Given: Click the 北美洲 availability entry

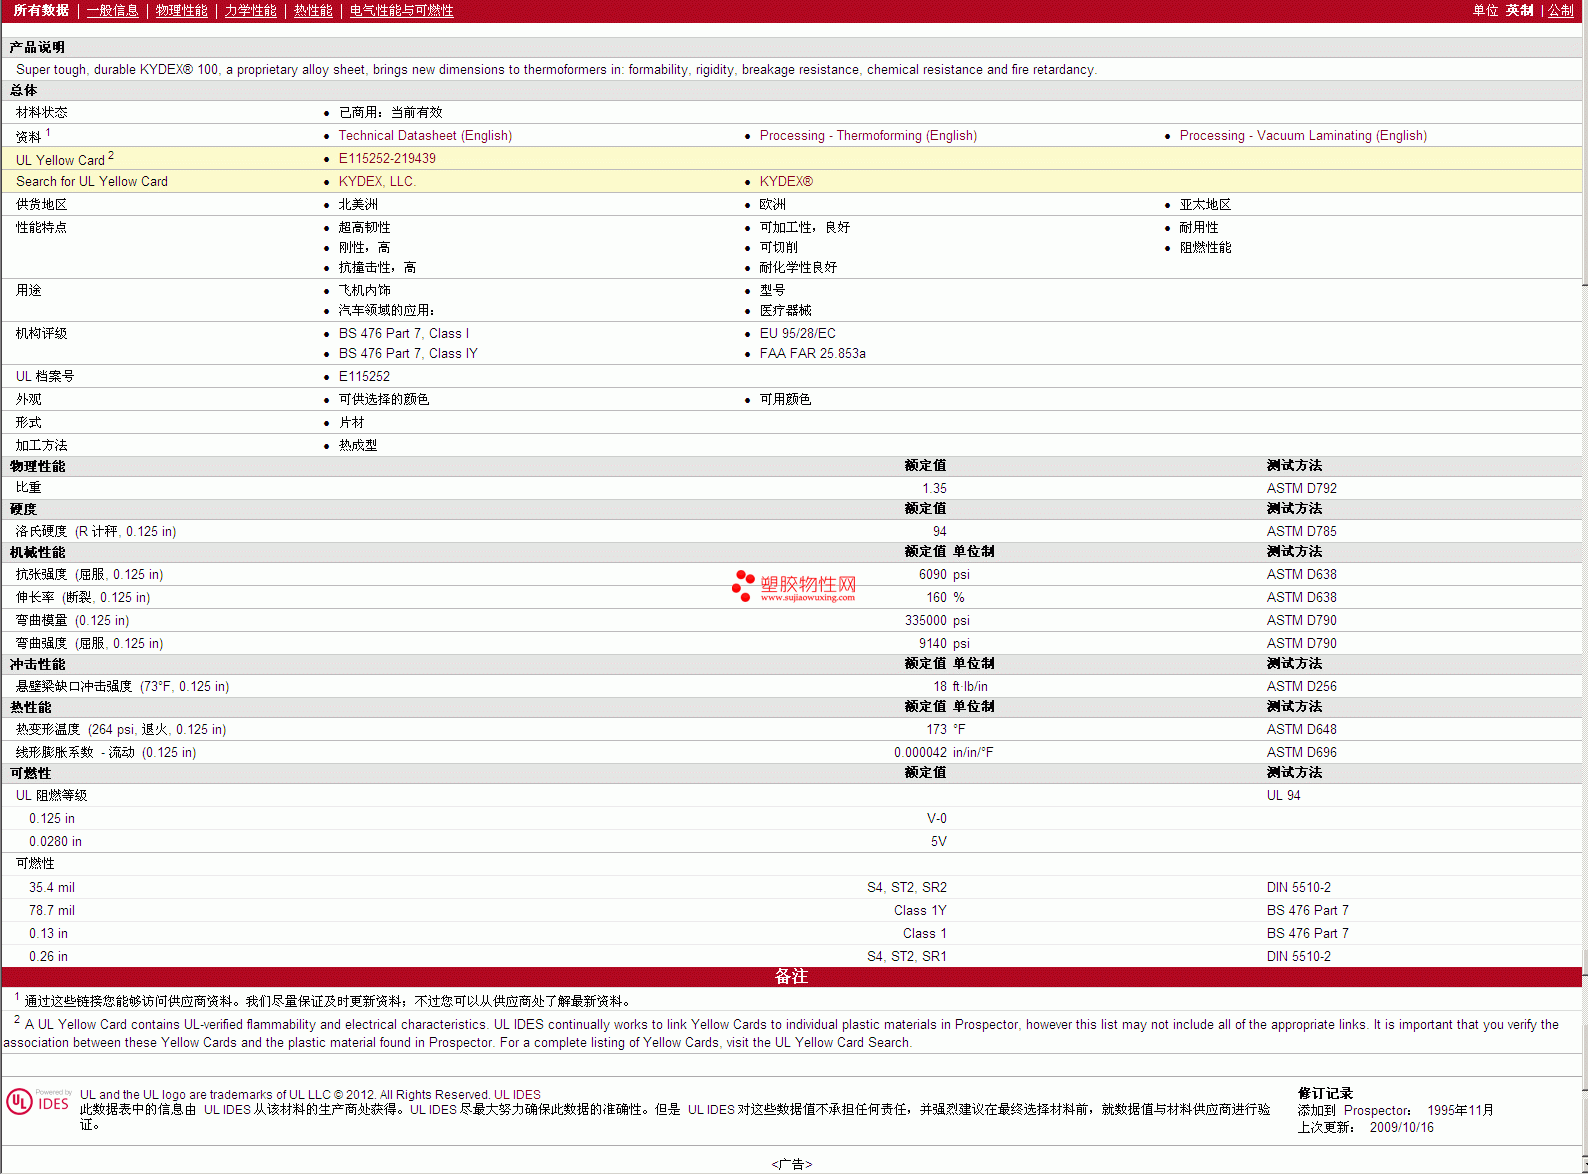Looking at the screenshot, I should pos(358,204).
